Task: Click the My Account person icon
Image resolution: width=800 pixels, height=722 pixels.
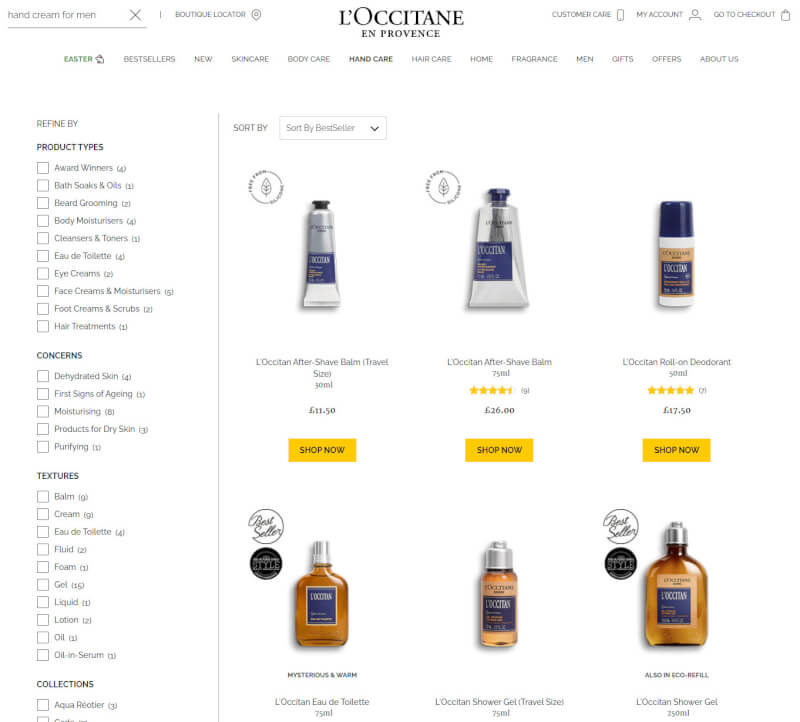Action: [x=695, y=15]
